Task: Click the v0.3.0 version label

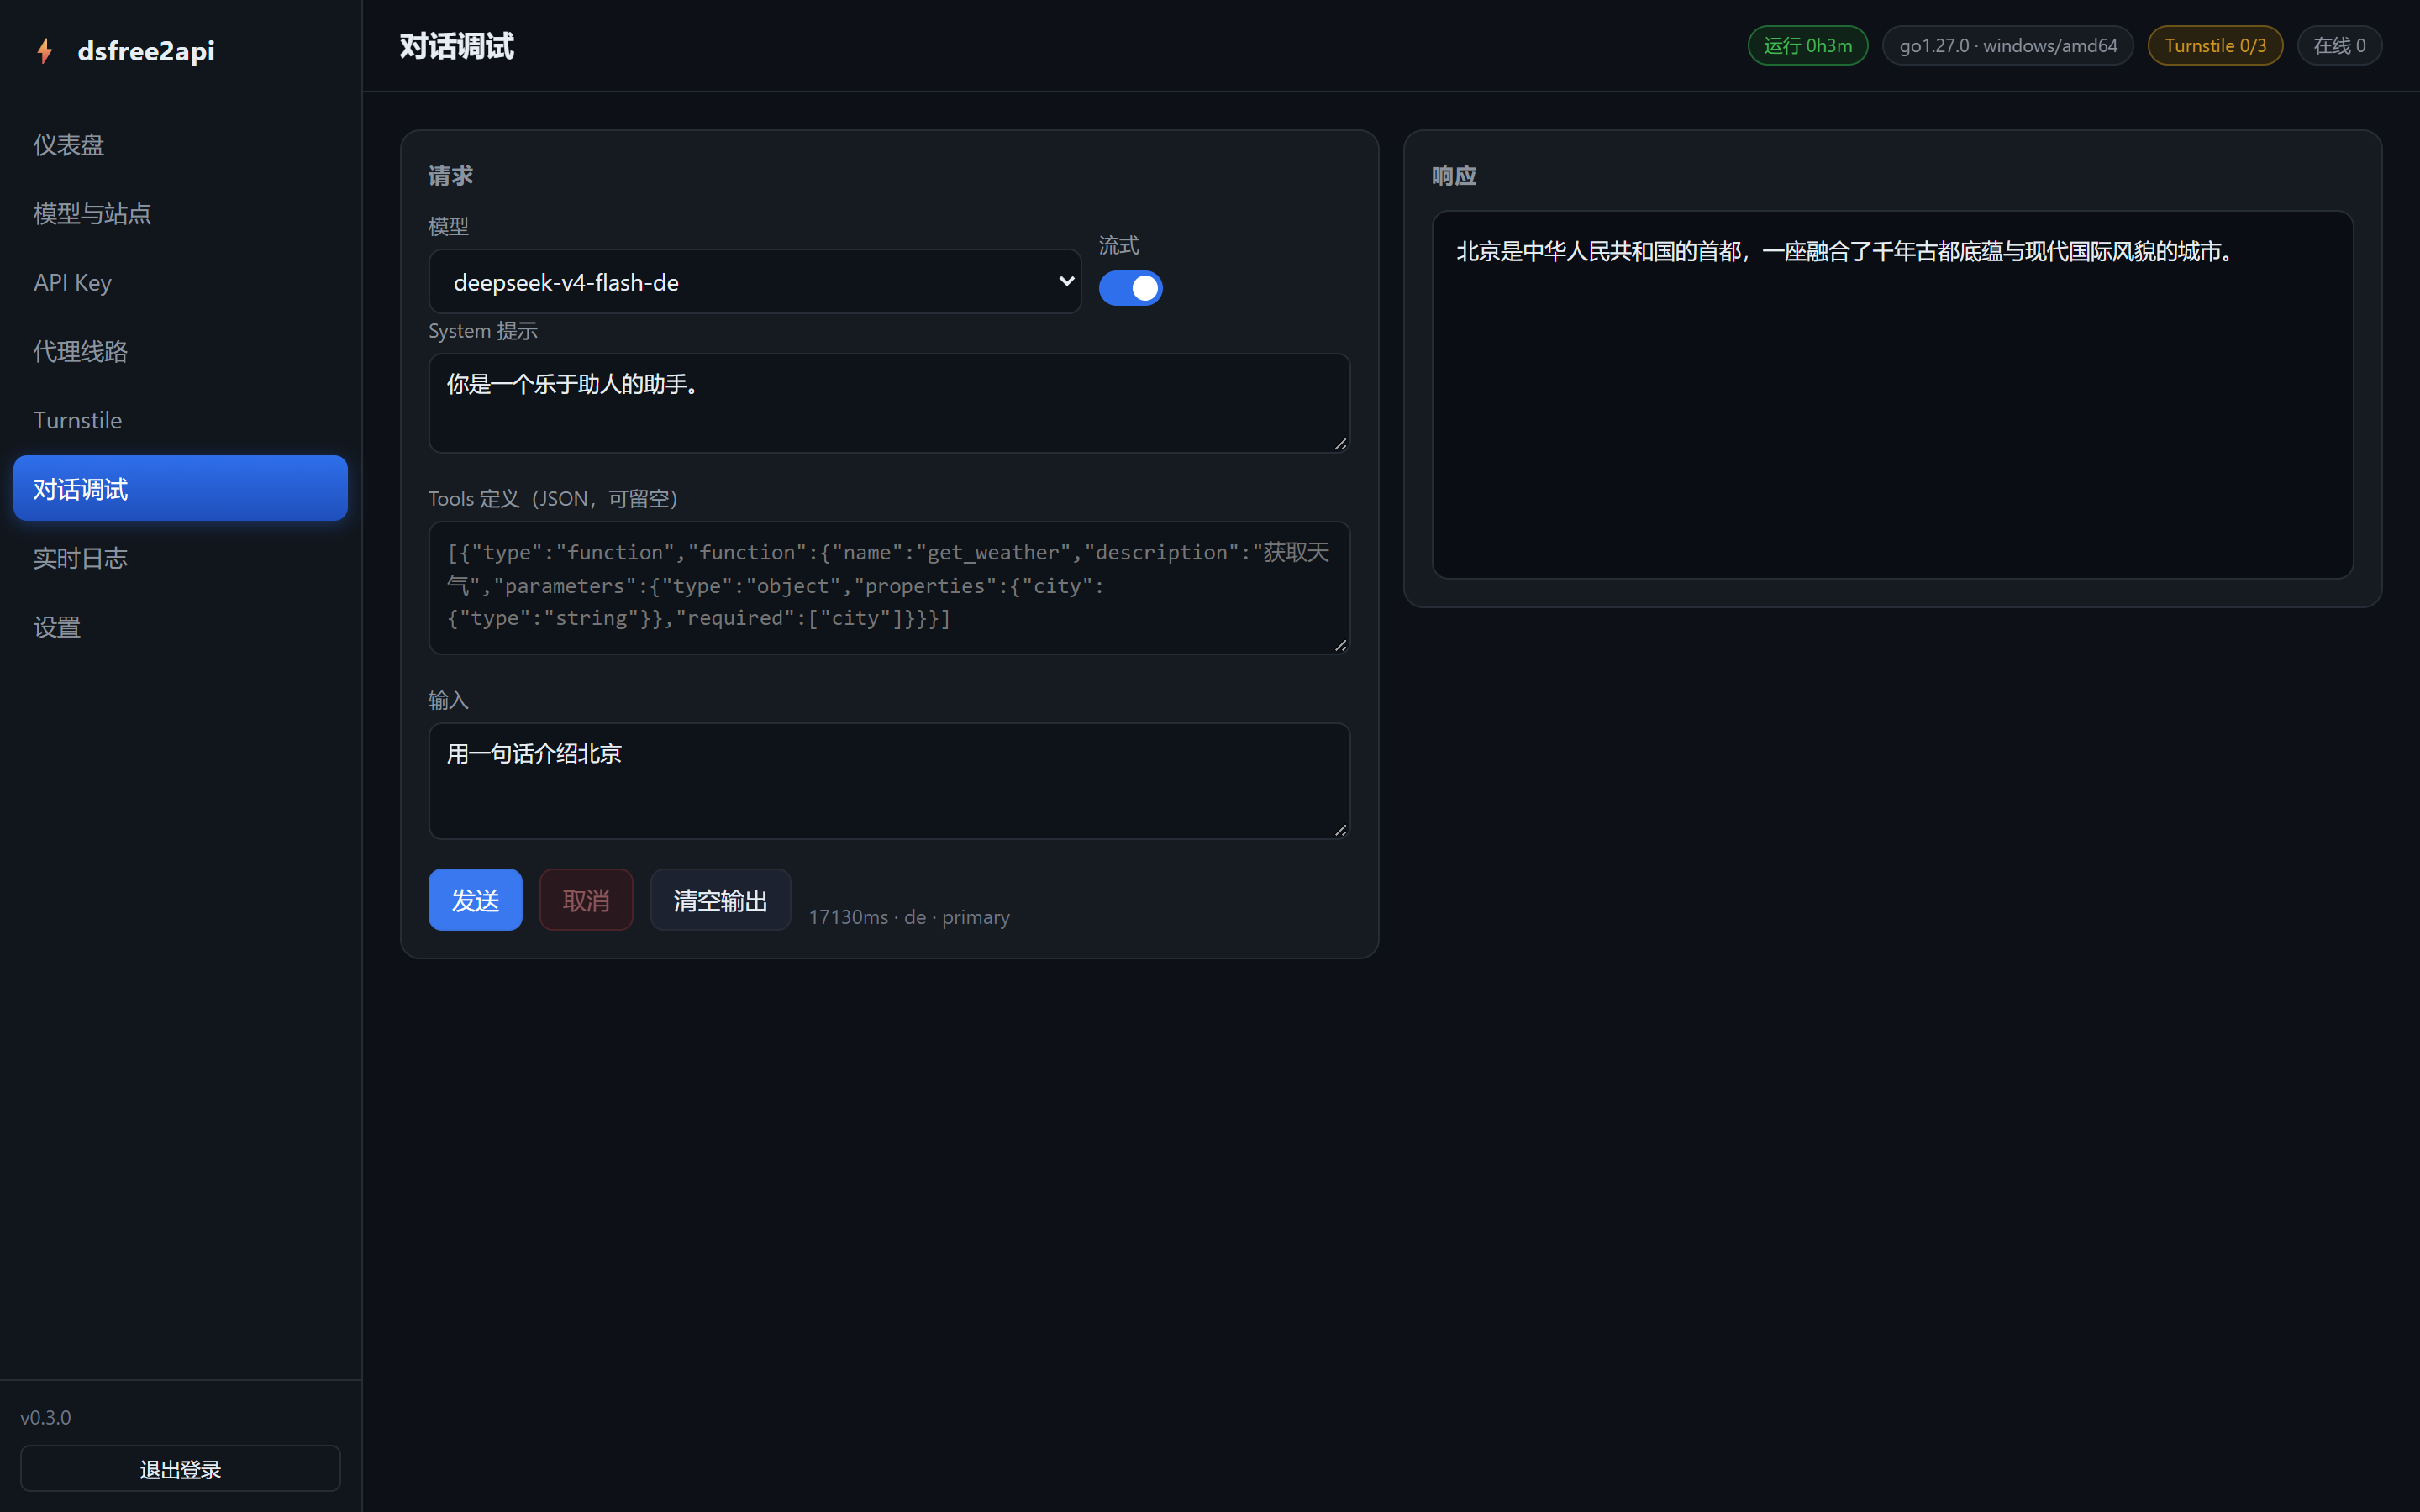Action: (x=45, y=1418)
